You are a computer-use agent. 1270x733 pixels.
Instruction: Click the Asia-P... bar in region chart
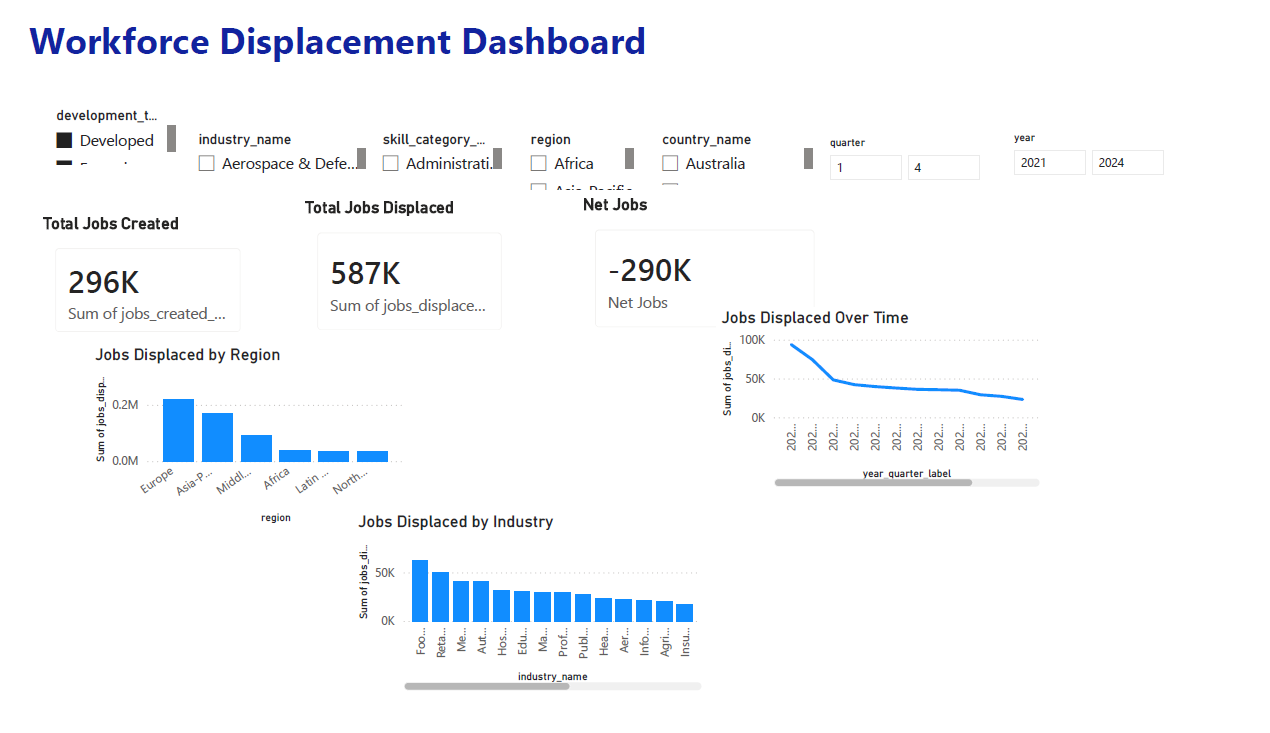click(217, 437)
